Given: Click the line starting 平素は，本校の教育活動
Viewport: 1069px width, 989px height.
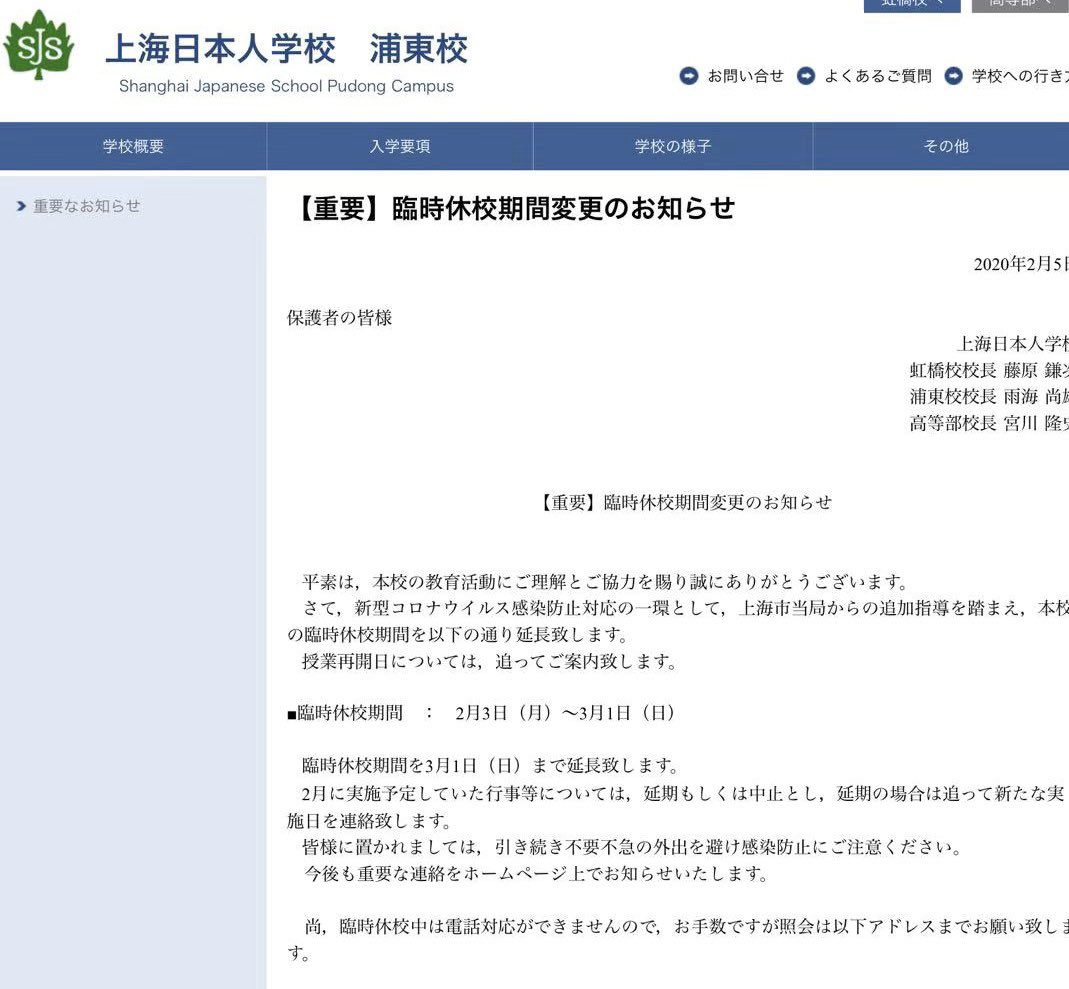Looking at the screenshot, I should pos(605,582).
